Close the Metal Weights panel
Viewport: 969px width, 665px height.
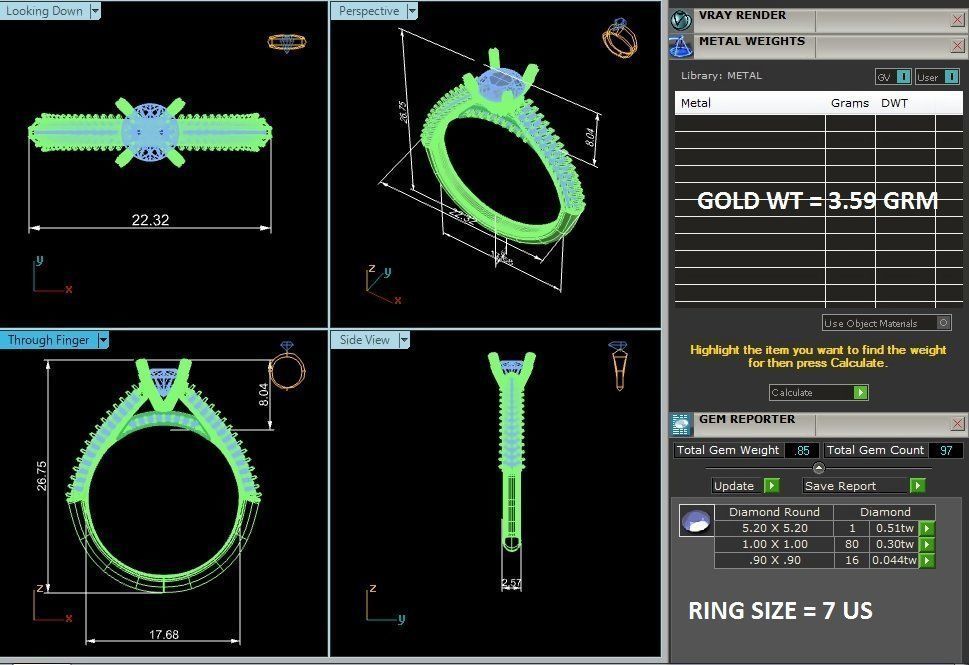pyautogui.click(x=957, y=46)
